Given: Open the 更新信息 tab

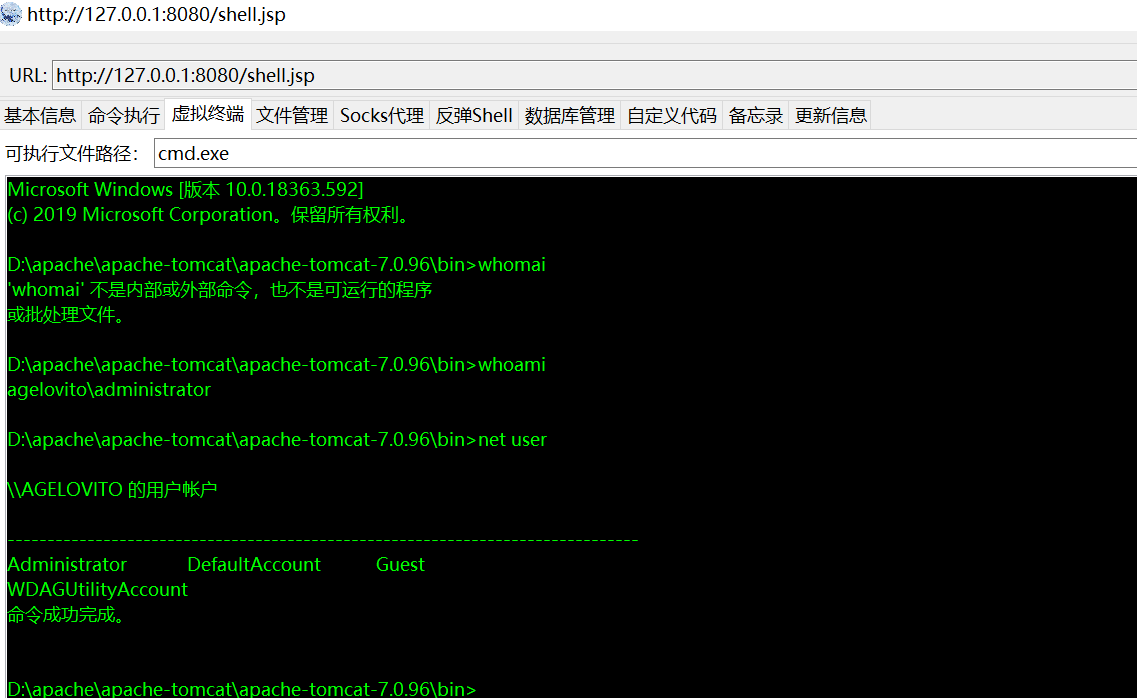Looking at the screenshot, I should coord(830,115).
